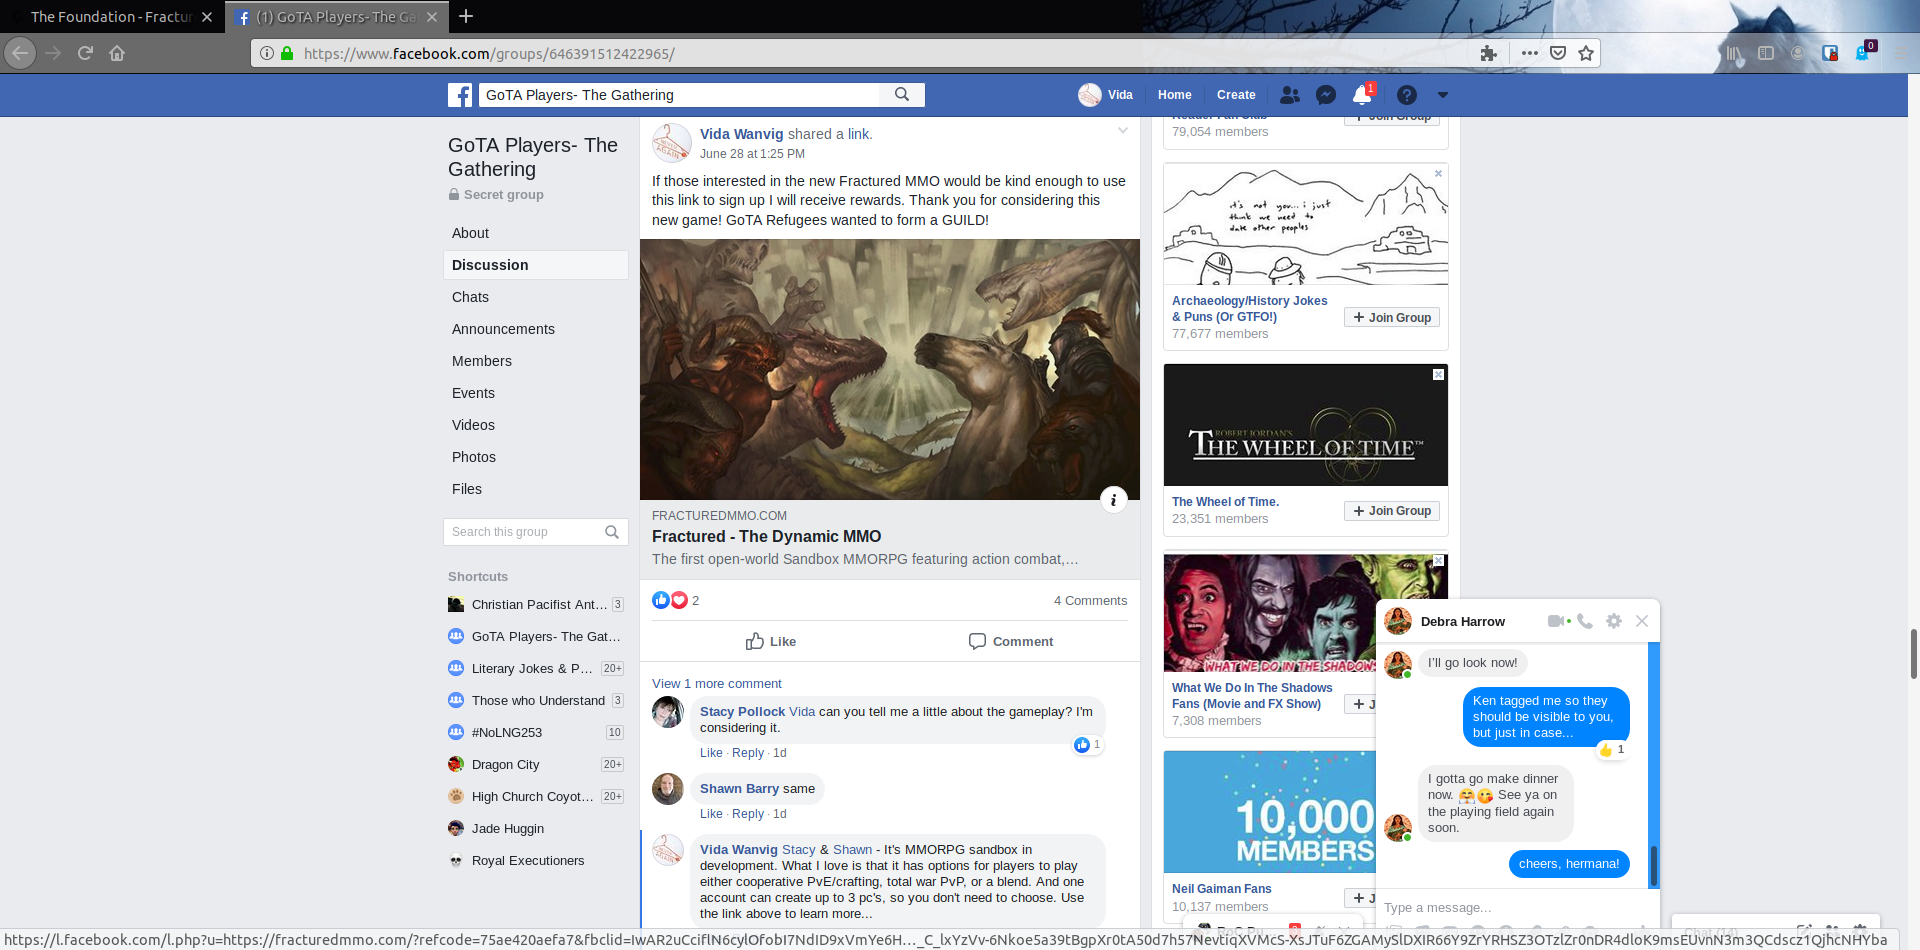Click the search magnifier in Facebook bar
This screenshot has height=950, width=1920.
(x=902, y=94)
